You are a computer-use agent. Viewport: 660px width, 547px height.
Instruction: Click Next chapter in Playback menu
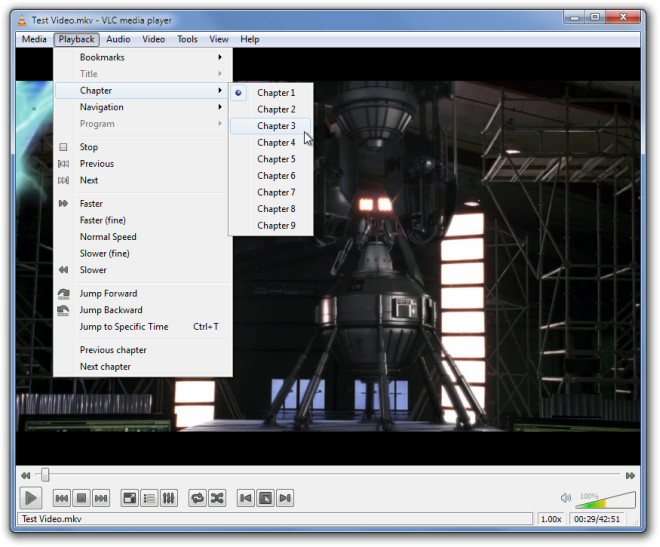(x=105, y=367)
